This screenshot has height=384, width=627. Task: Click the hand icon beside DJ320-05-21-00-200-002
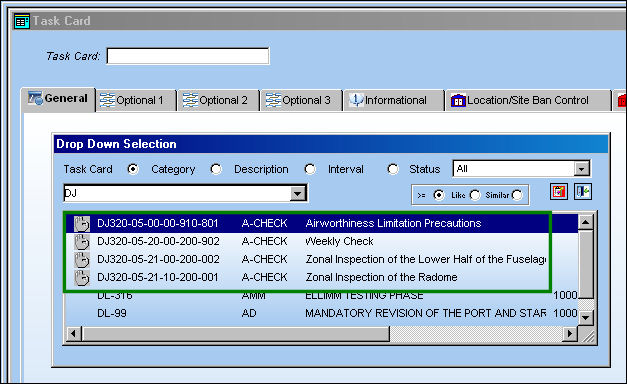point(82,260)
